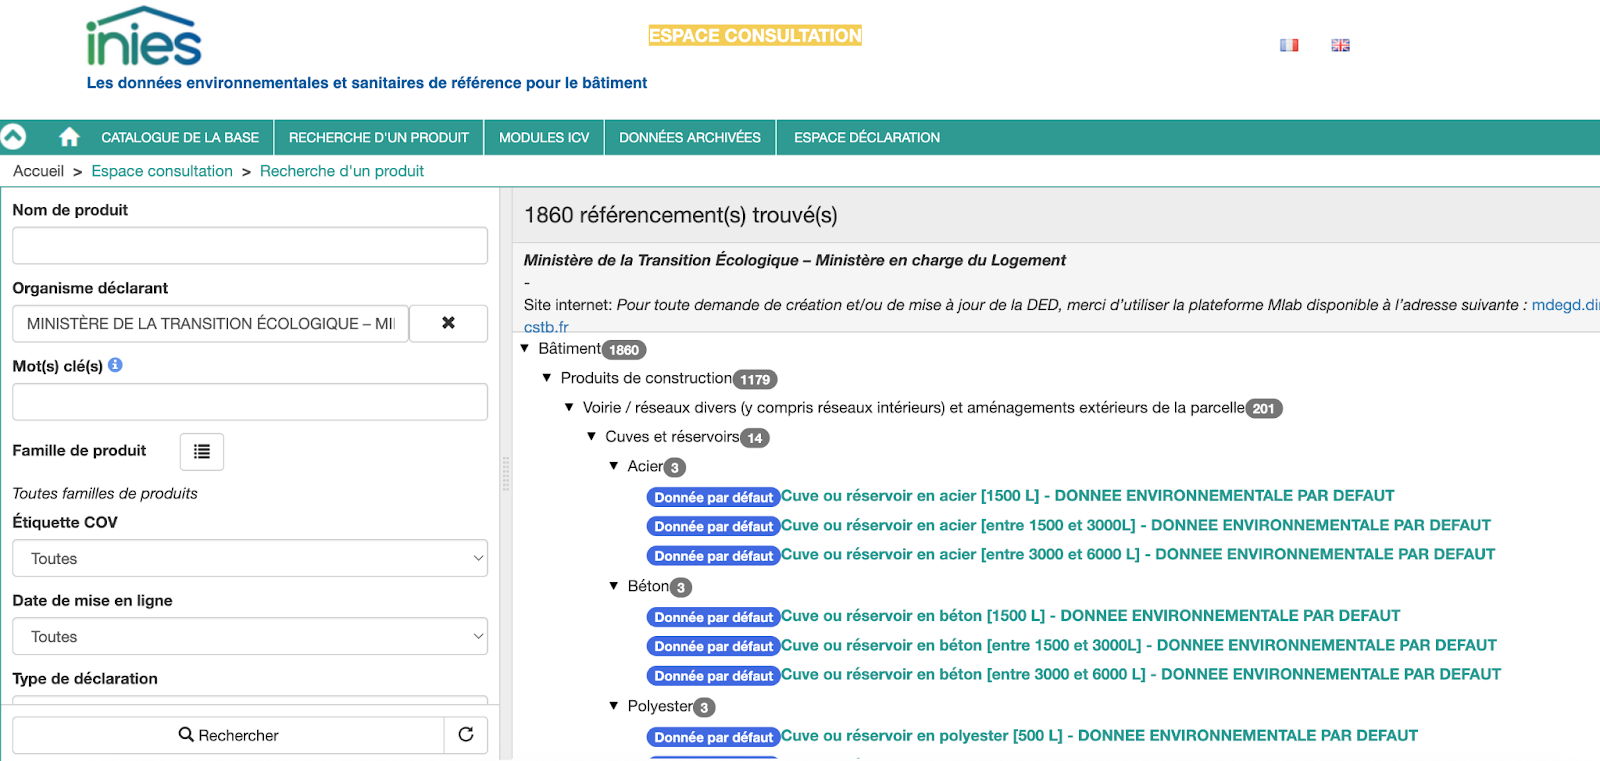The width and height of the screenshot is (1600, 761).
Task: Collapse header with the up-chevron circle icon
Action: click(13, 136)
